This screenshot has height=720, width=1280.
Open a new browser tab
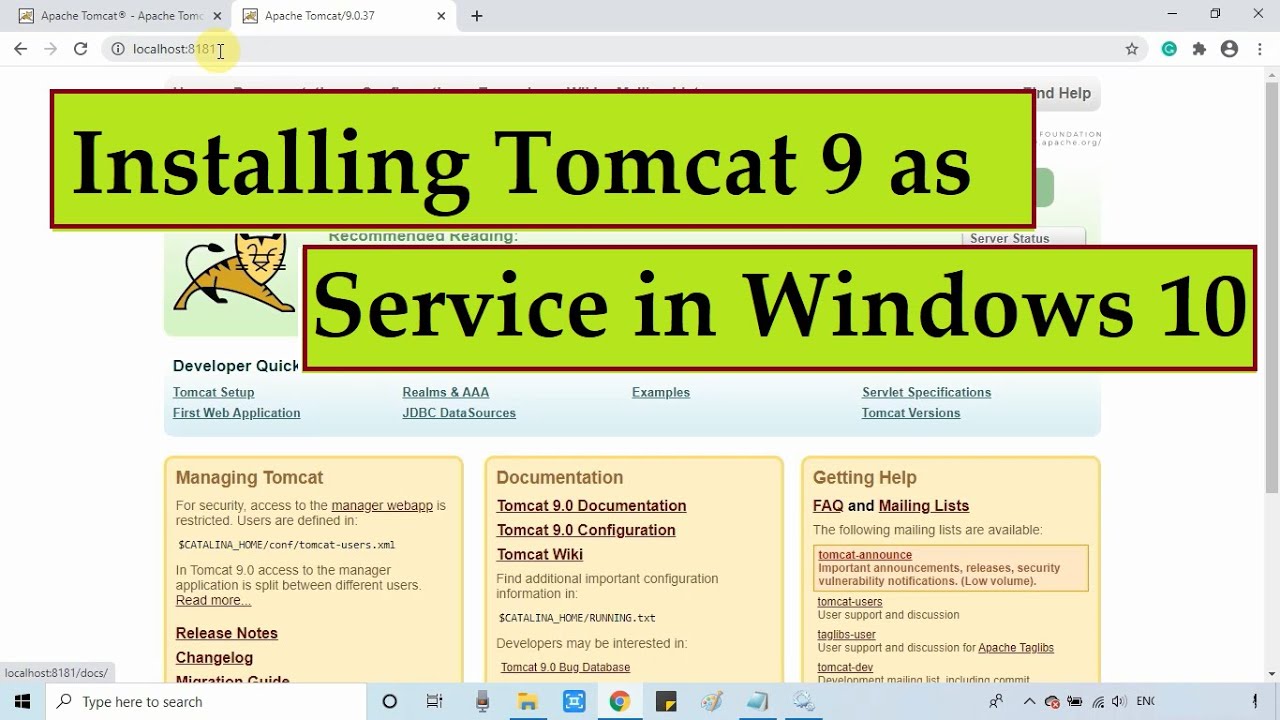tap(477, 16)
